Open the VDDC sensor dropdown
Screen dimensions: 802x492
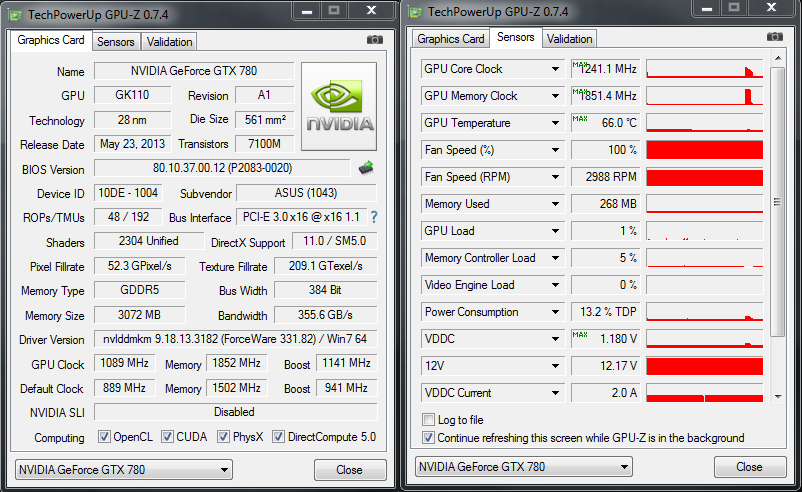[x=555, y=339]
